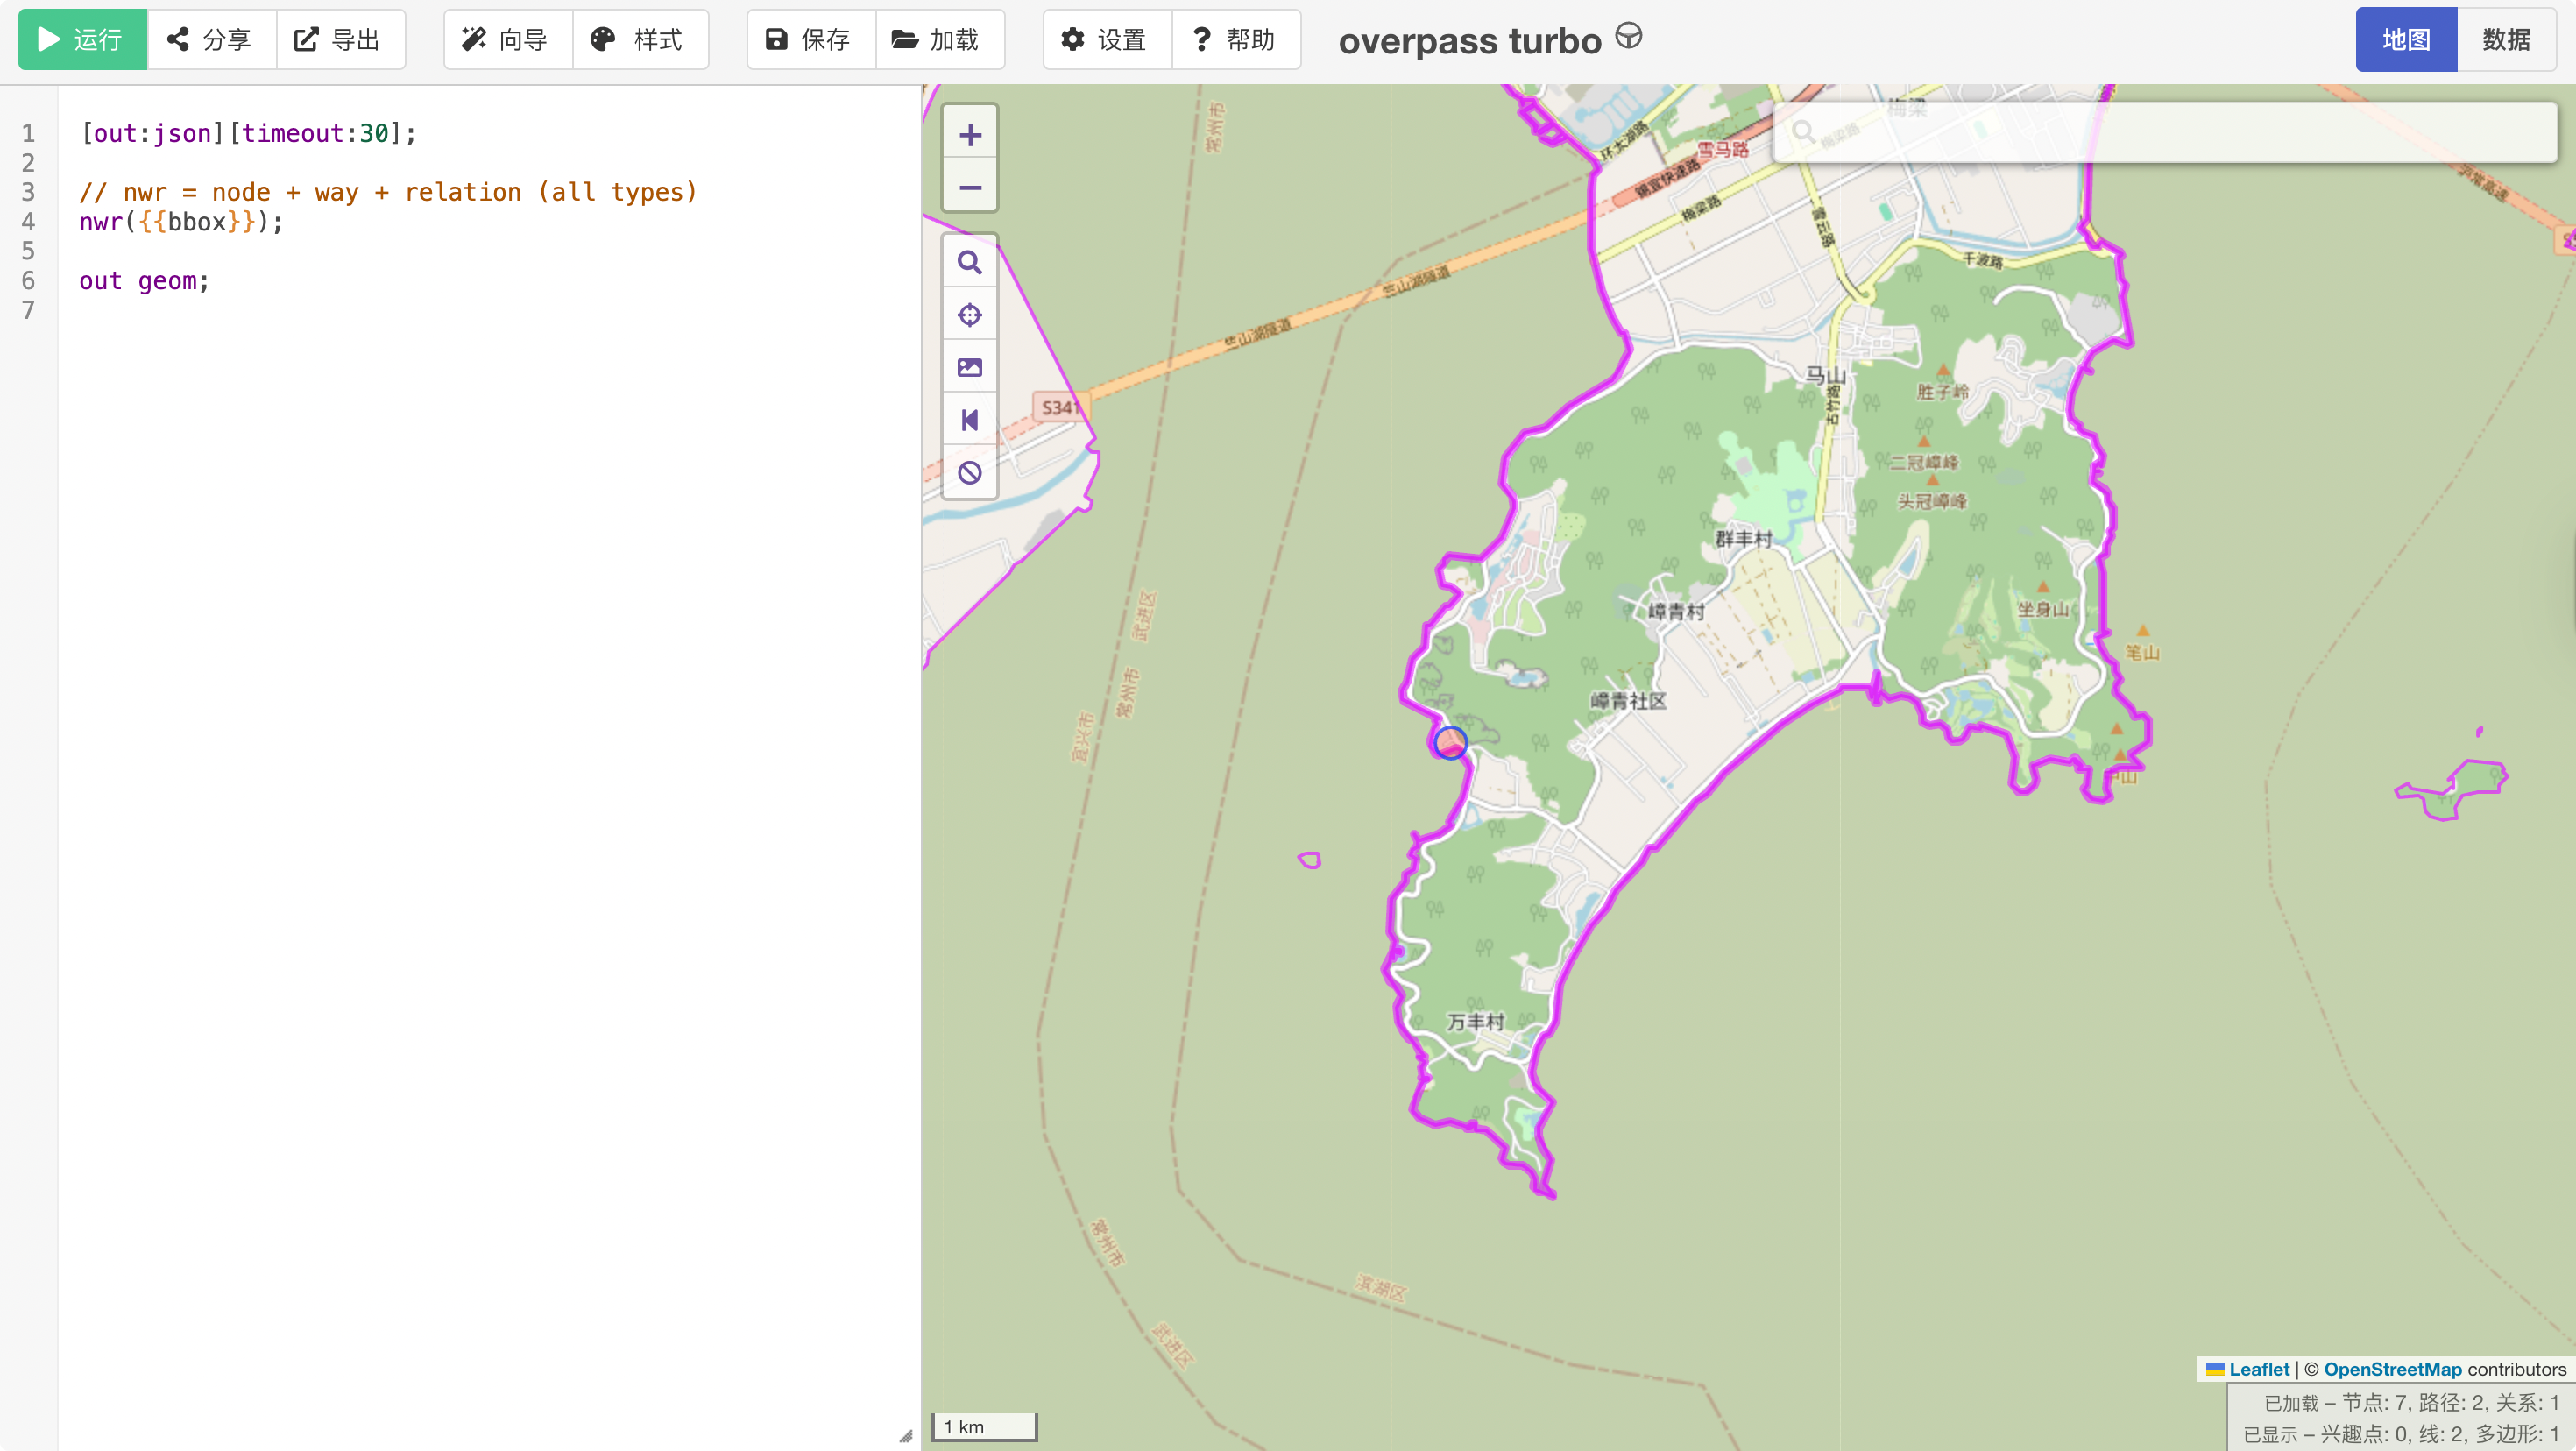The image size is (2576, 1451).
Task: Click the clear data overlay icon
Action: coord(970,472)
